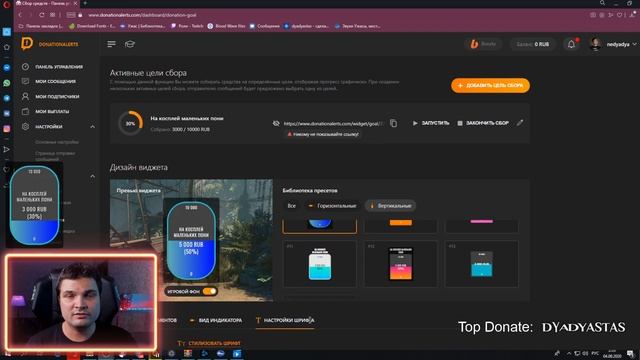Open WhatsApp in the Opera sidebar
This screenshot has width=640, height=360.
pos(7,83)
